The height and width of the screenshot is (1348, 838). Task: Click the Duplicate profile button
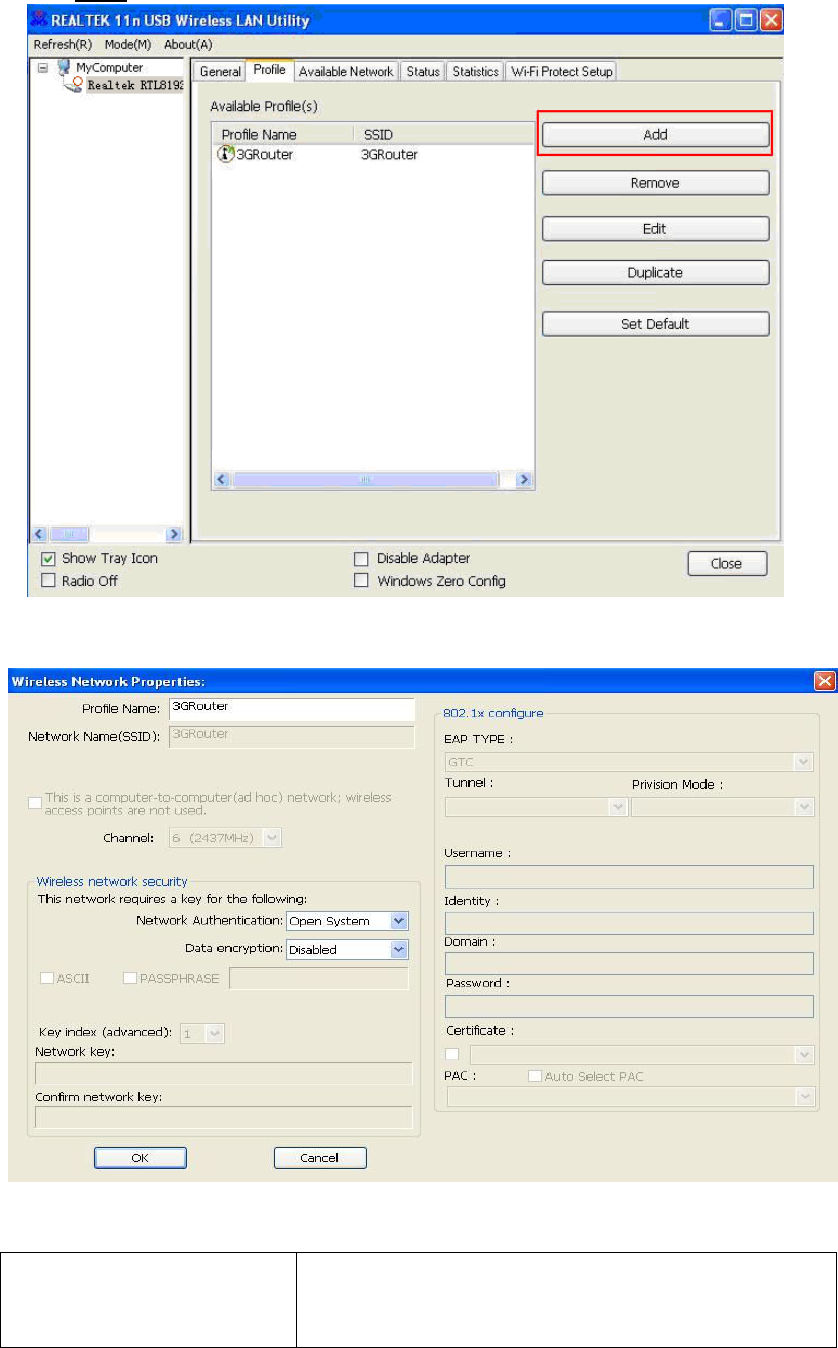[x=655, y=272]
